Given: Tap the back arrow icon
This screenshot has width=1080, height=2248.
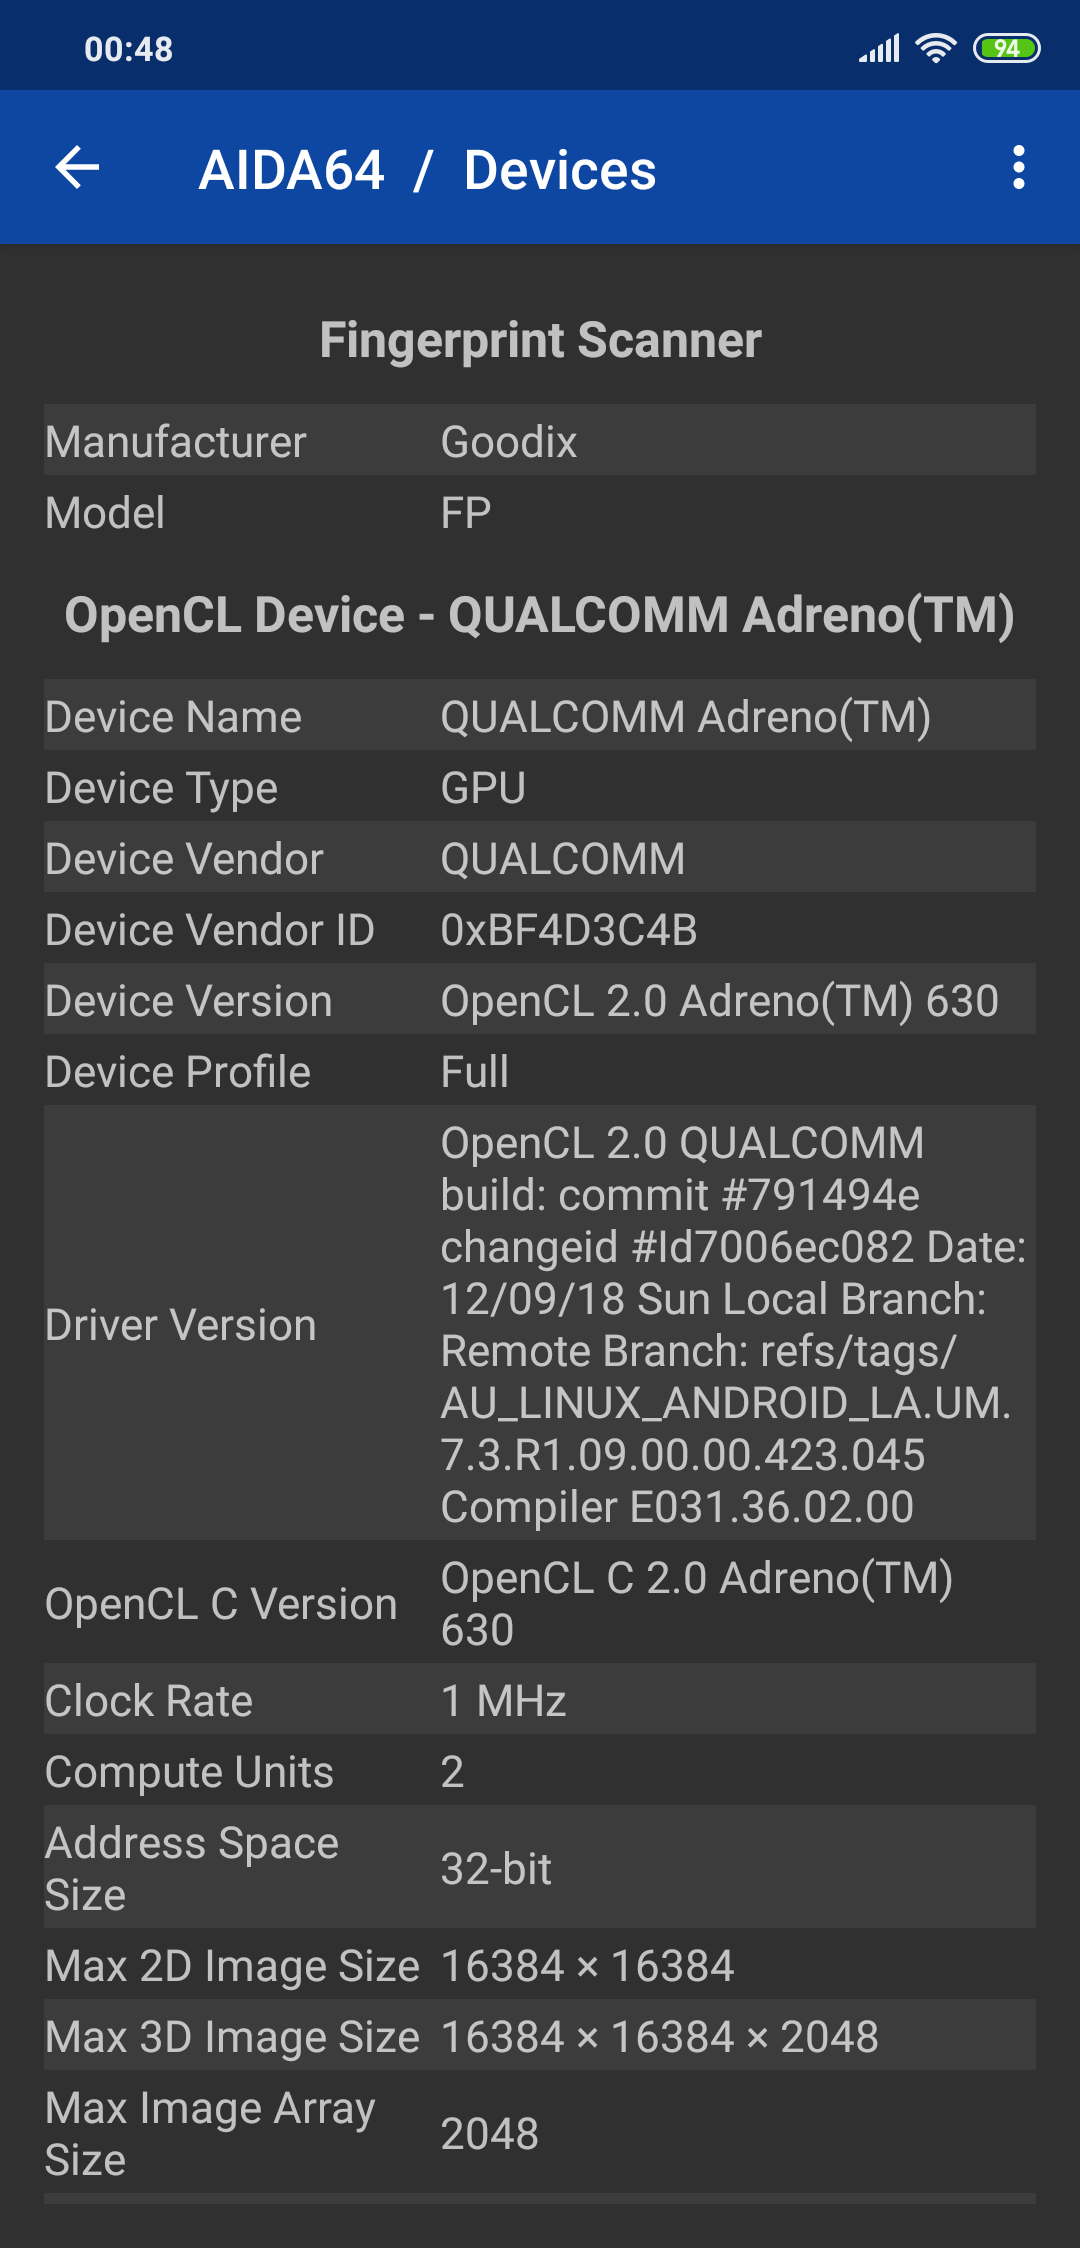Looking at the screenshot, I should (x=78, y=167).
